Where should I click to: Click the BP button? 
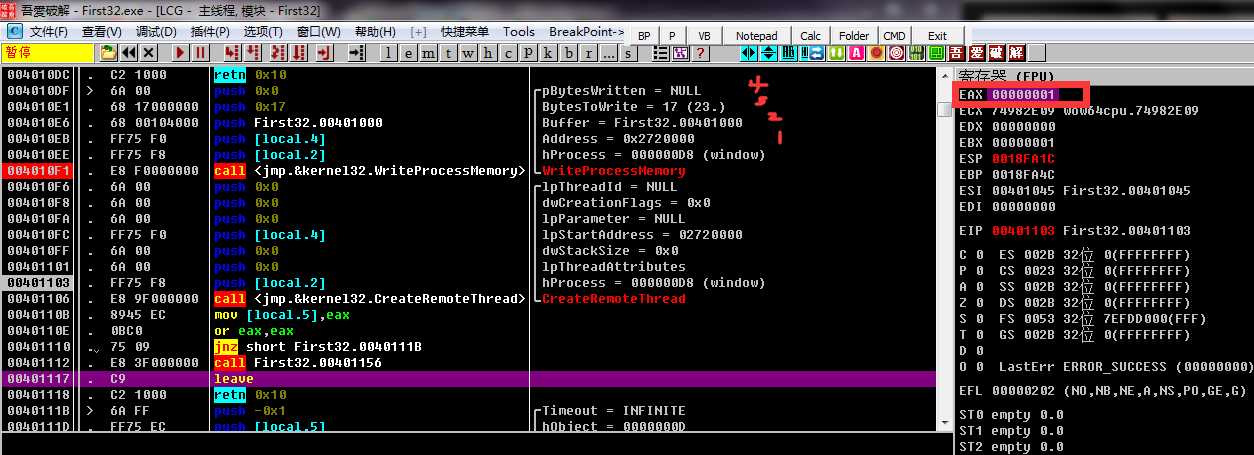pyautogui.click(x=644, y=36)
